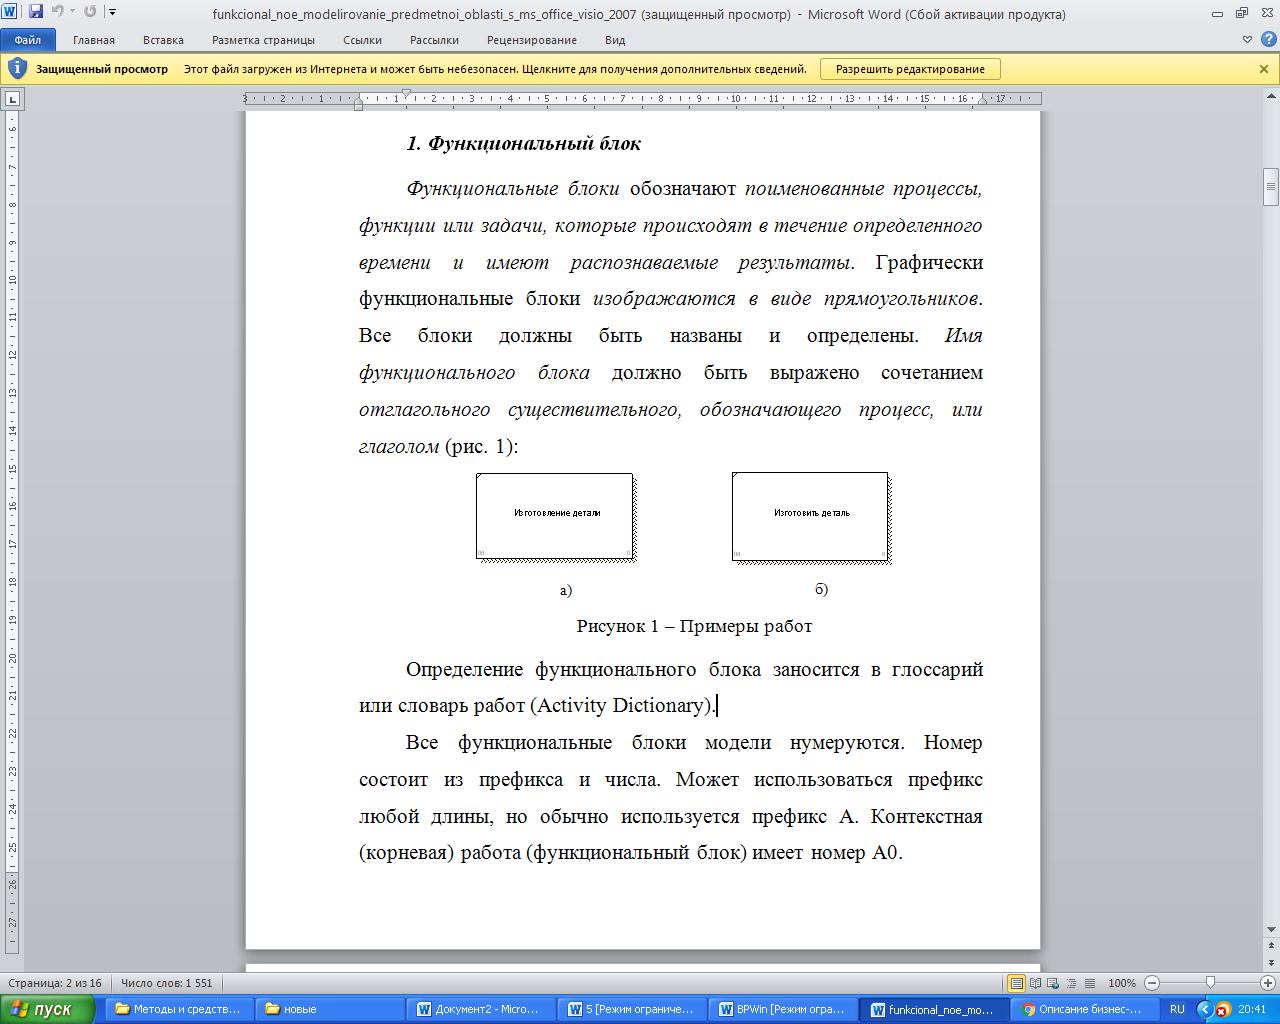Select Print Layout view icon
Screen dimensions: 1280x1024
point(1017,983)
